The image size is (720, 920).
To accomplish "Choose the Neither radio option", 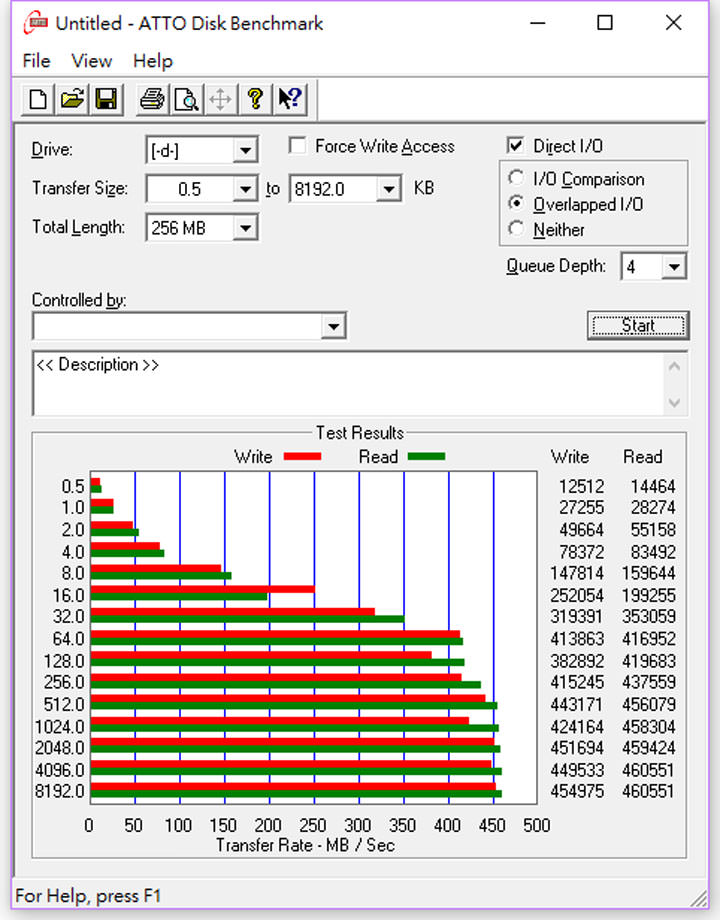I will coord(516,229).
